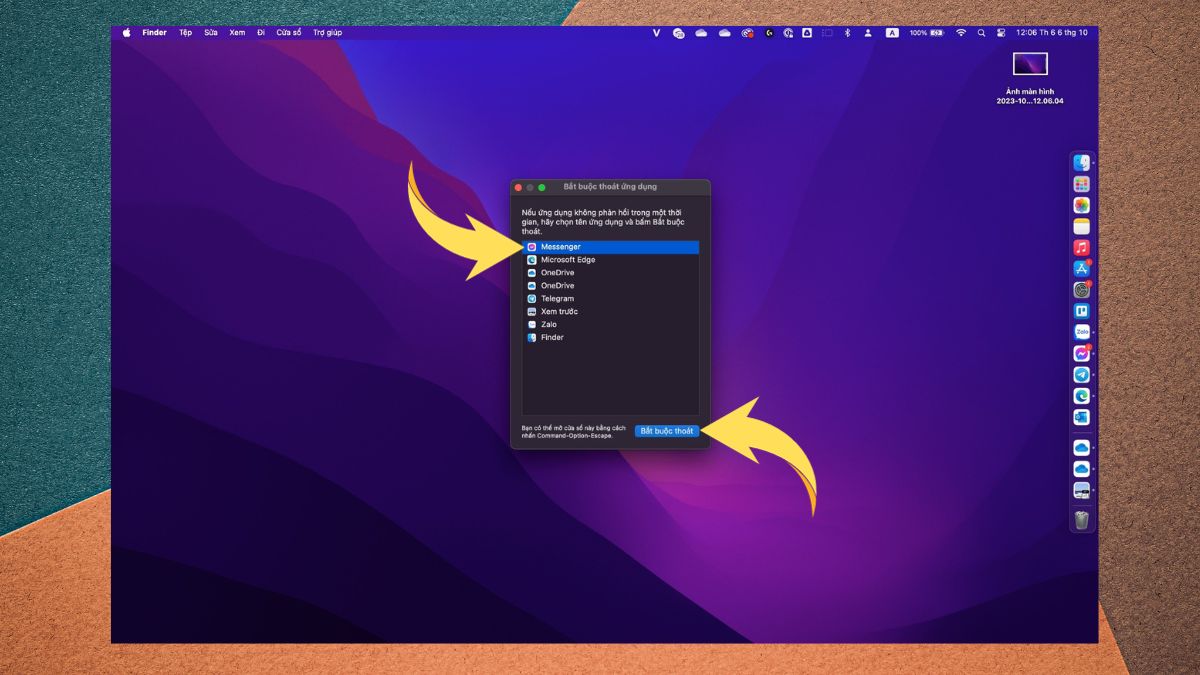Select Xem trước in the list
1200x675 pixels.
pos(610,312)
